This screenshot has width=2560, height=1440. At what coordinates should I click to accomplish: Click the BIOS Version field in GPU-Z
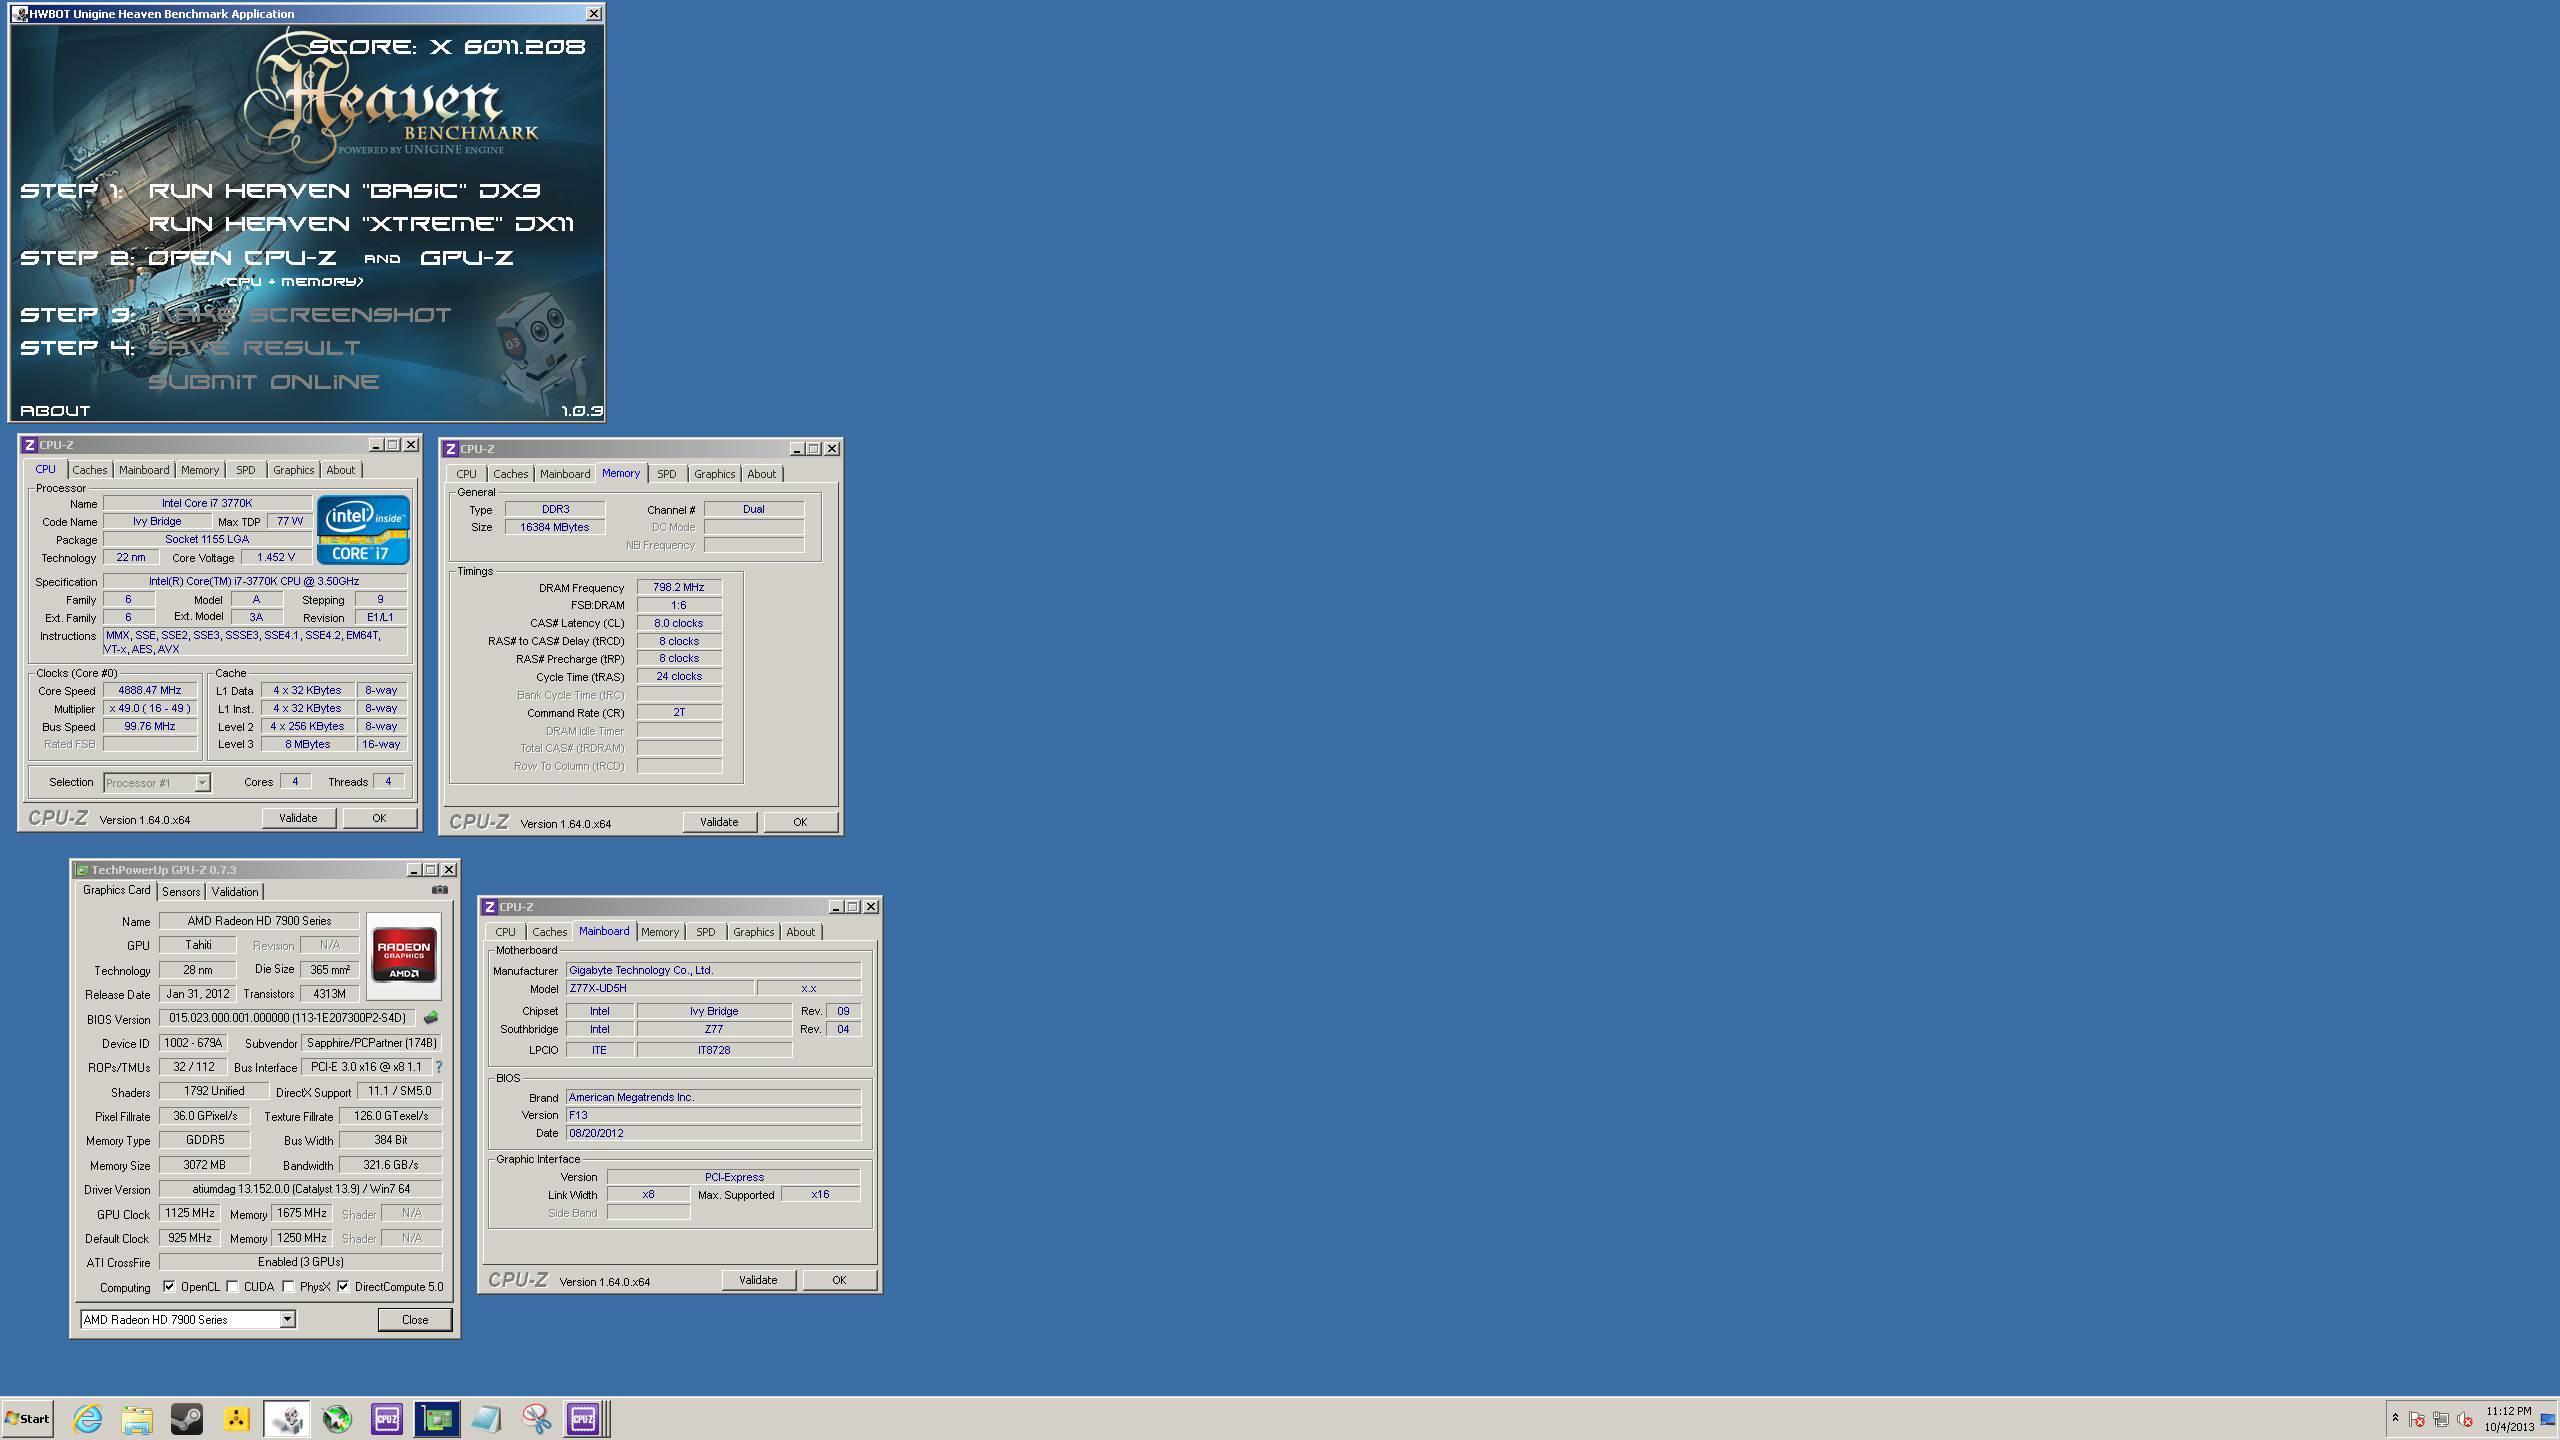[x=289, y=1018]
